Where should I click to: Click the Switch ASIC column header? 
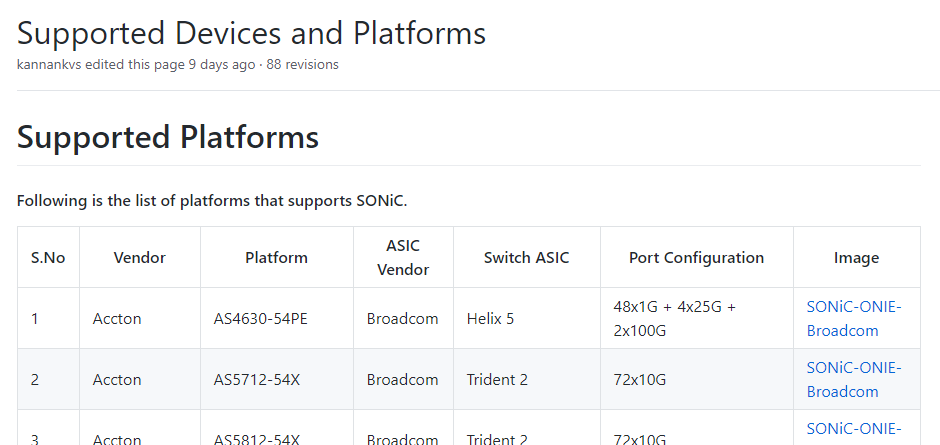point(526,258)
